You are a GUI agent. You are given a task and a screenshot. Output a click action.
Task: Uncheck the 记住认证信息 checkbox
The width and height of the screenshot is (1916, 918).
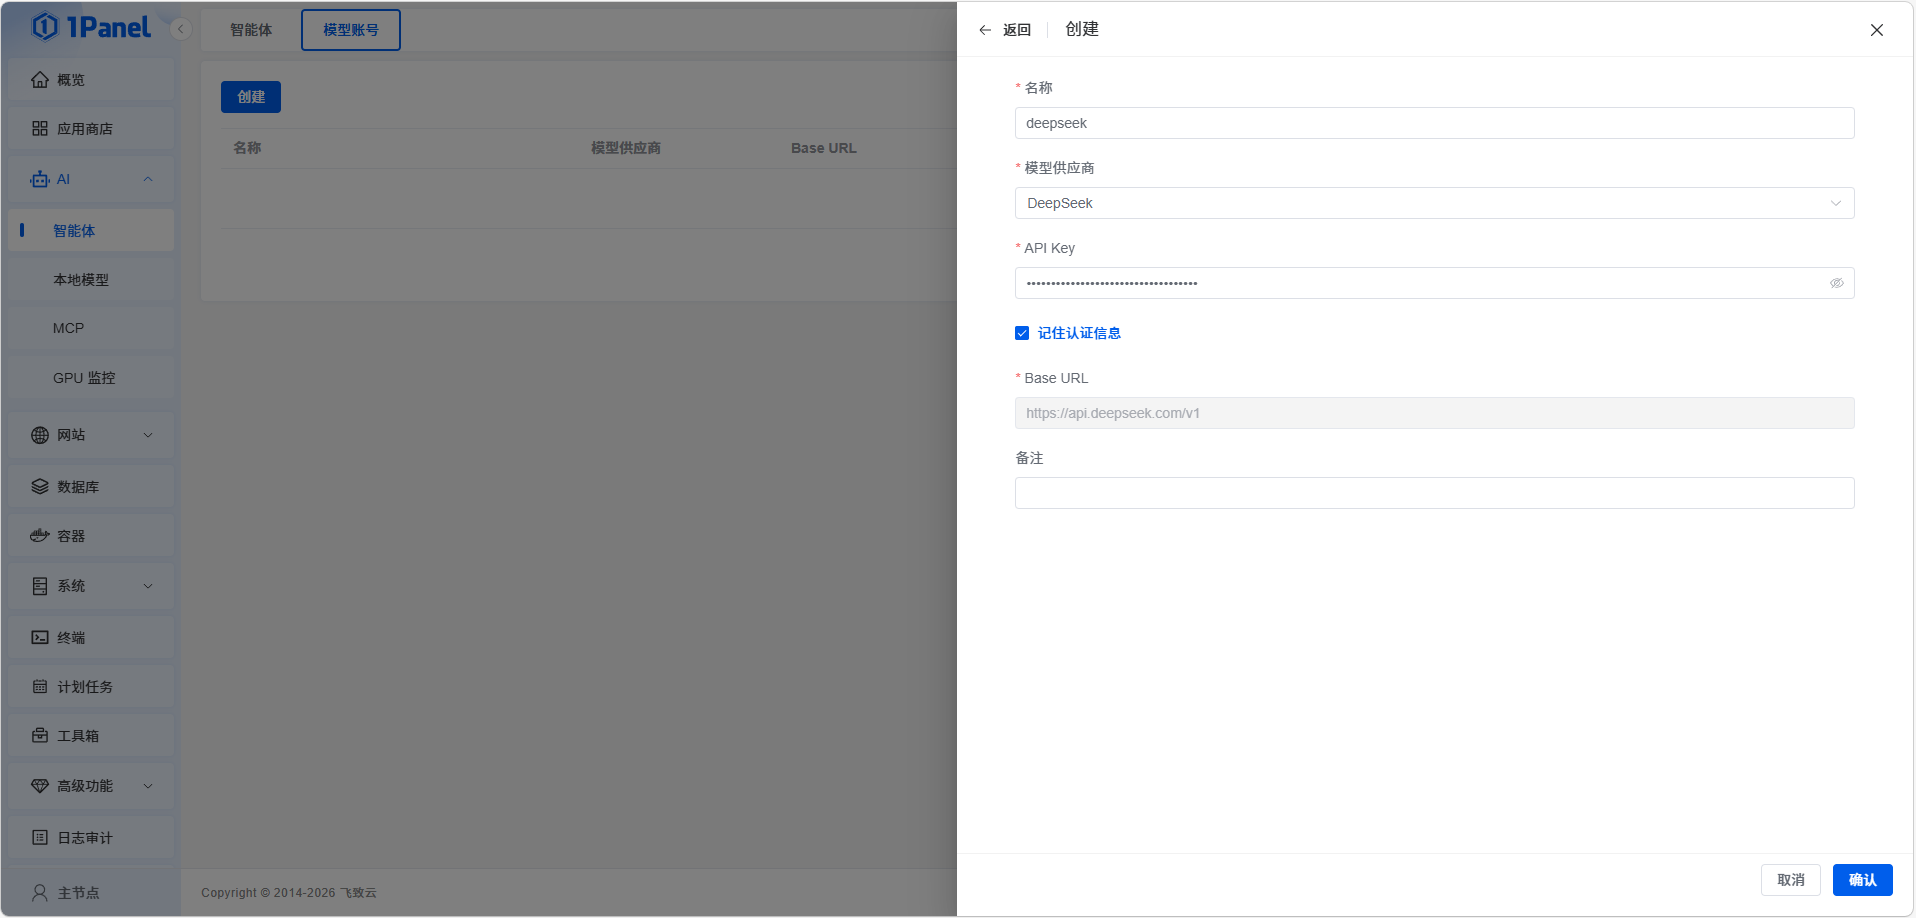(x=1022, y=333)
